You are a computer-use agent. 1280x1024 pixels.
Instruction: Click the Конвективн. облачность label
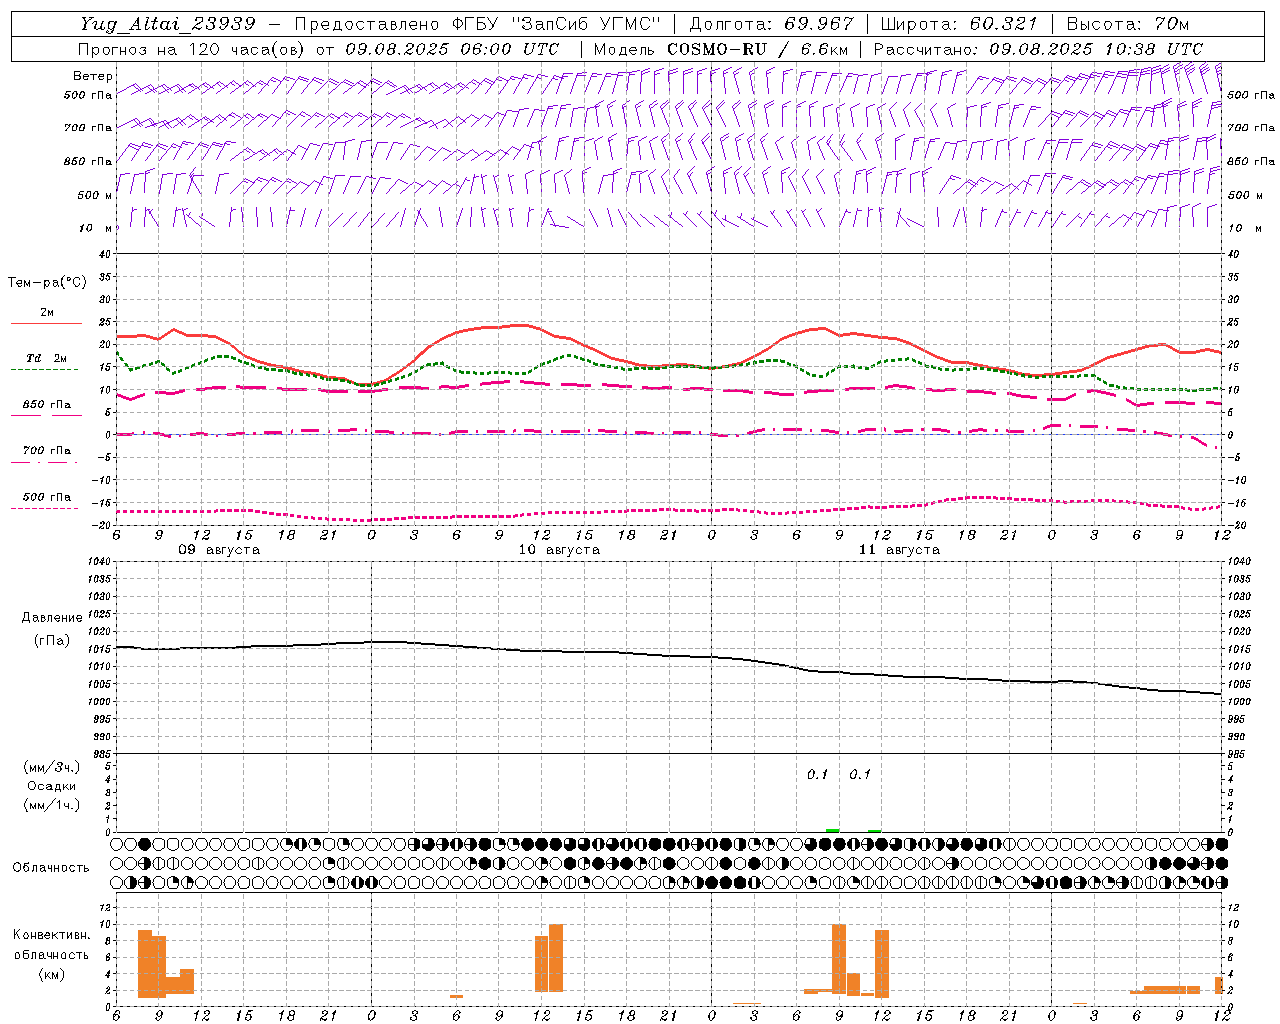point(51,945)
